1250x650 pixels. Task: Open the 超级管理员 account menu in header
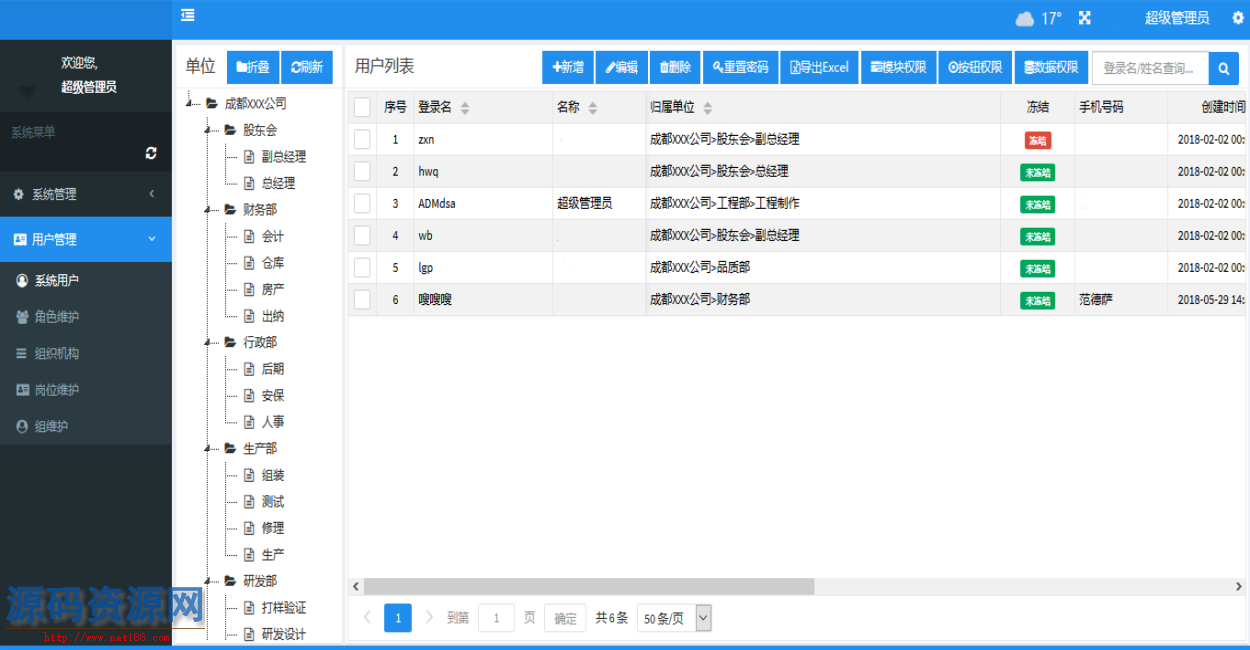1176,18
